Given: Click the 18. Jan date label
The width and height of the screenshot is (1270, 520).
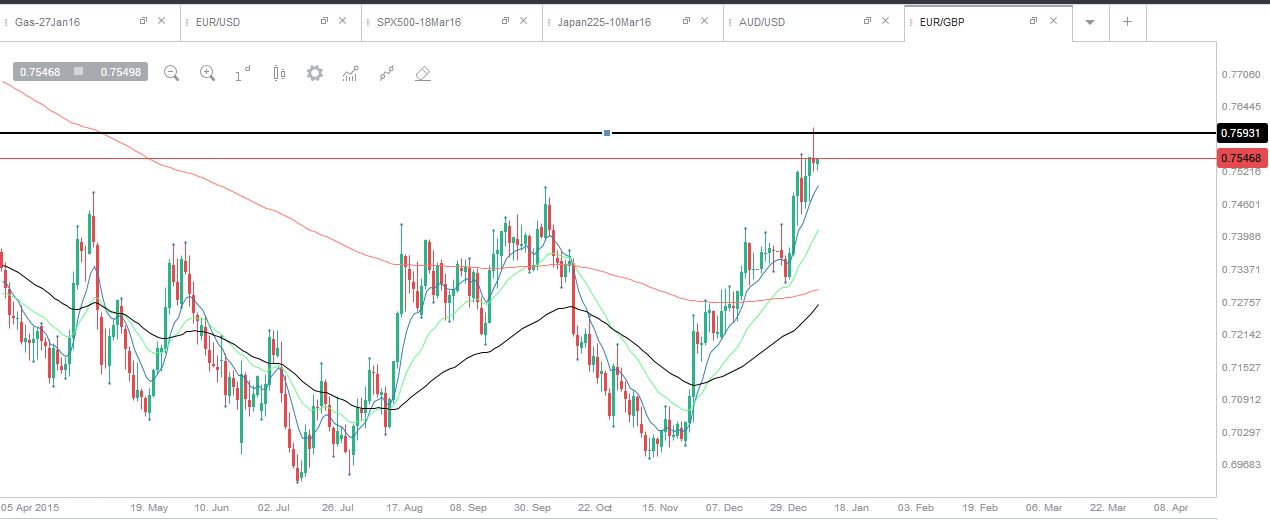Looking at the screenshot, I should click(x=853, y=508).
